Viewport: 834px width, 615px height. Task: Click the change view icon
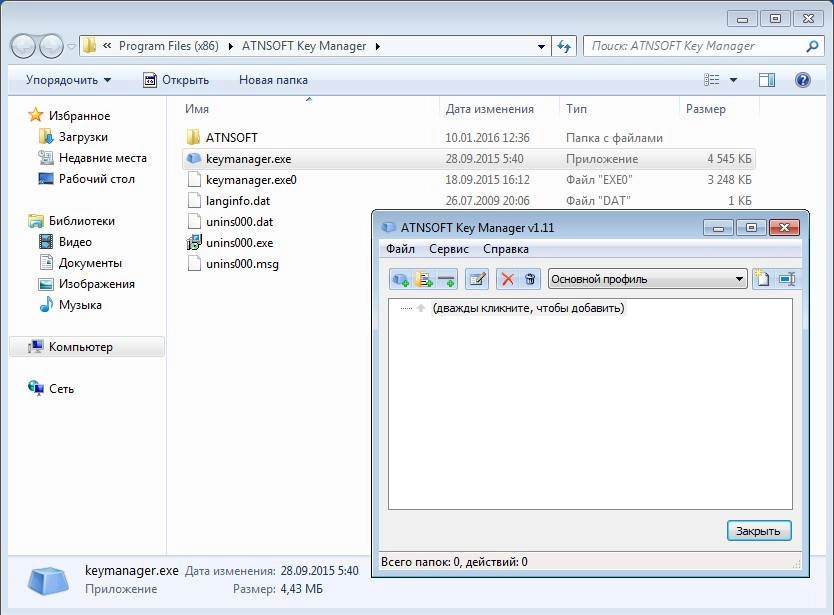712,80
